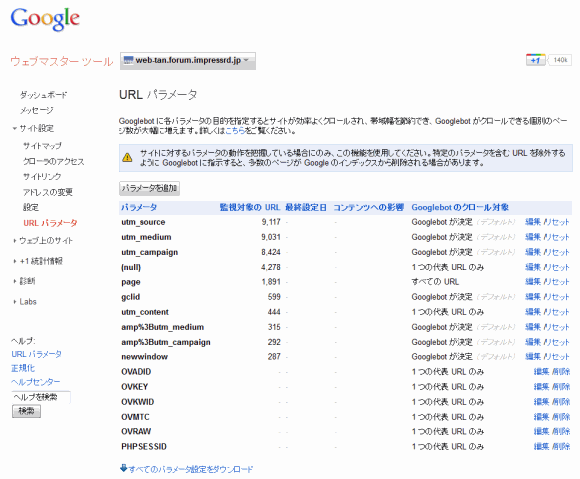Click the 4,278 URL count value
580x479 pixels.
(271, 267)
